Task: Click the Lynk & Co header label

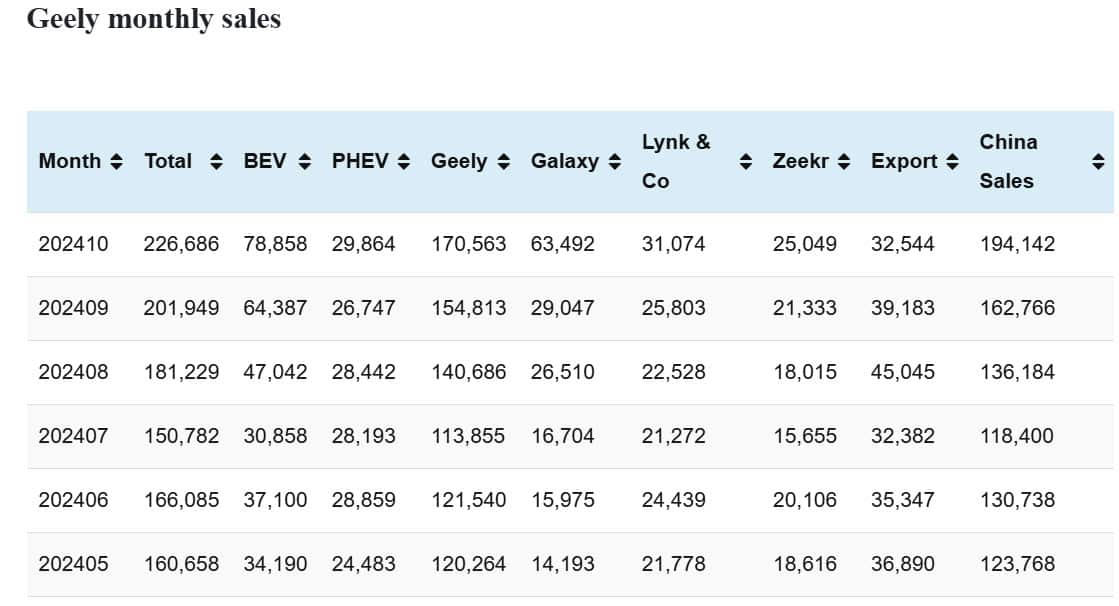Action: (676, 161)
